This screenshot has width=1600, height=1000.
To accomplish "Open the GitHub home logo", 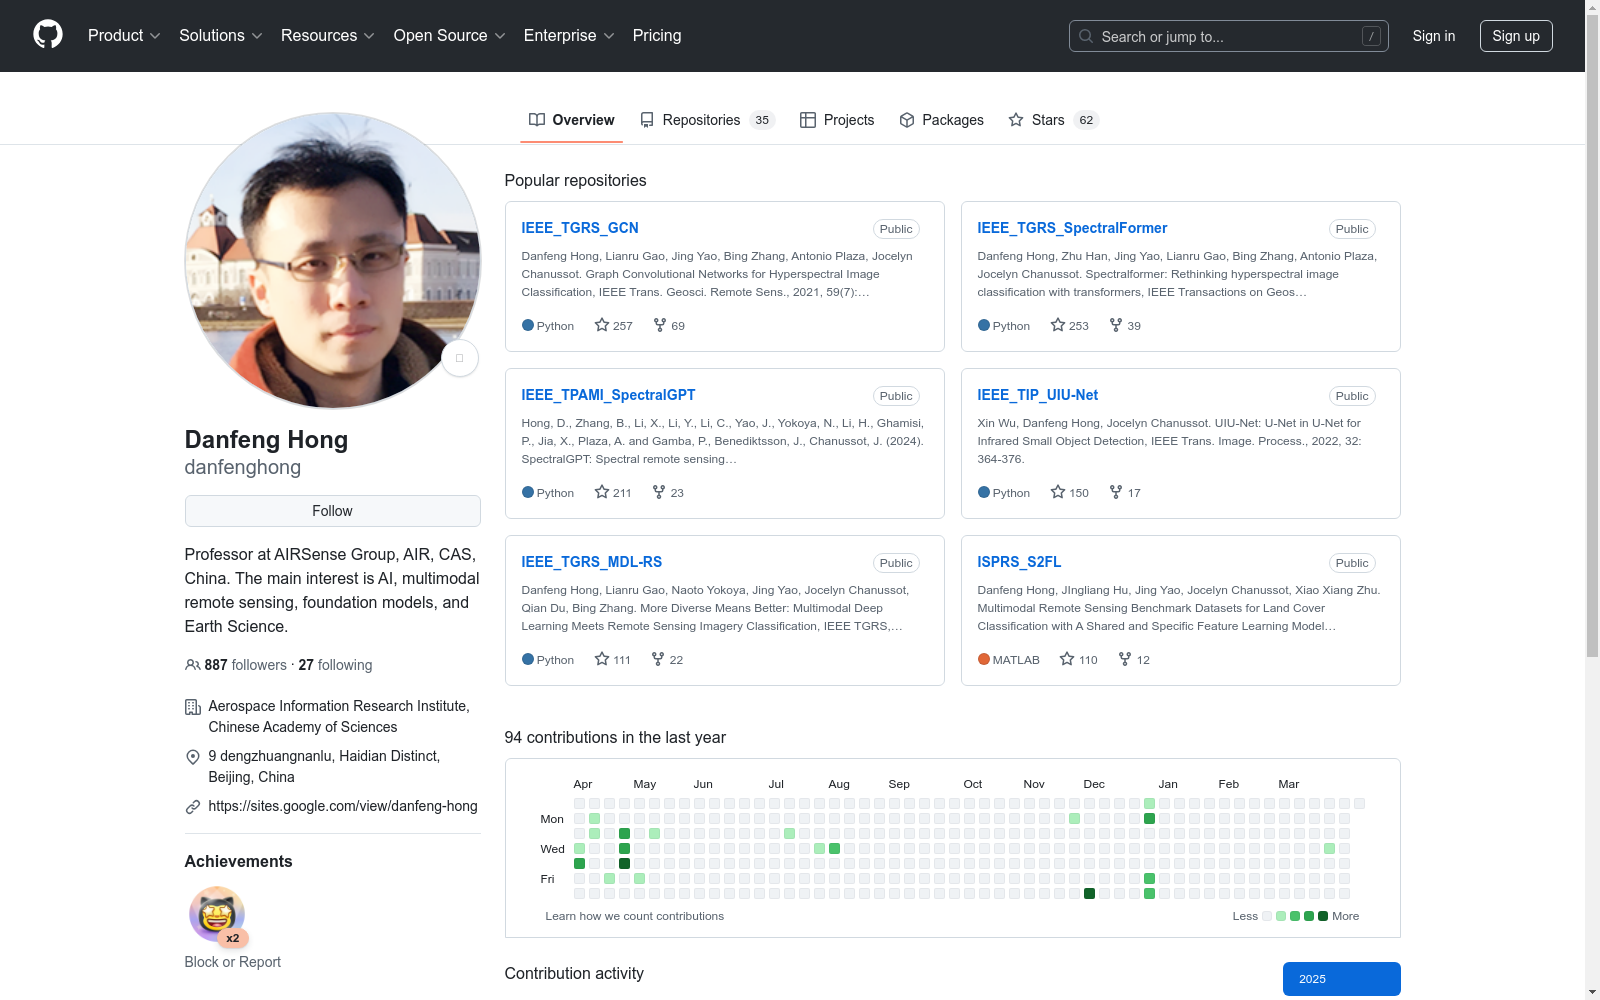I will [48, 35].
